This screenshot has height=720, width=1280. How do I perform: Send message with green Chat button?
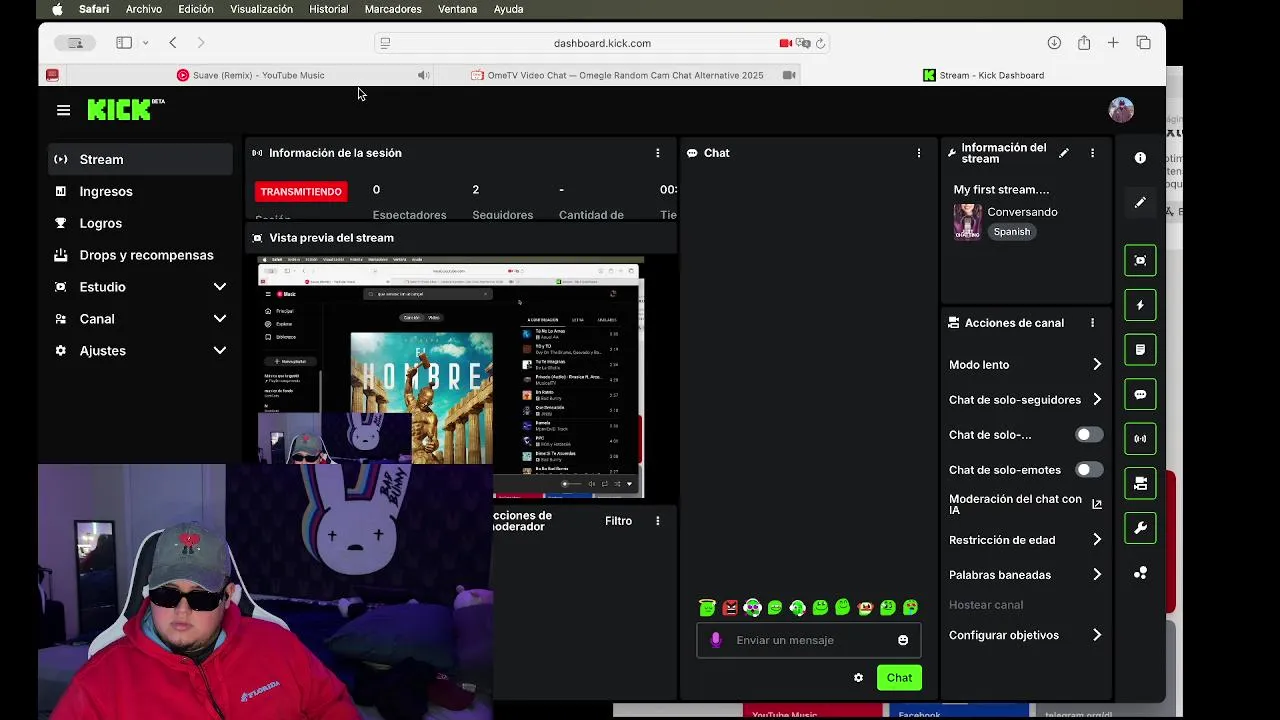coord(899,678)
